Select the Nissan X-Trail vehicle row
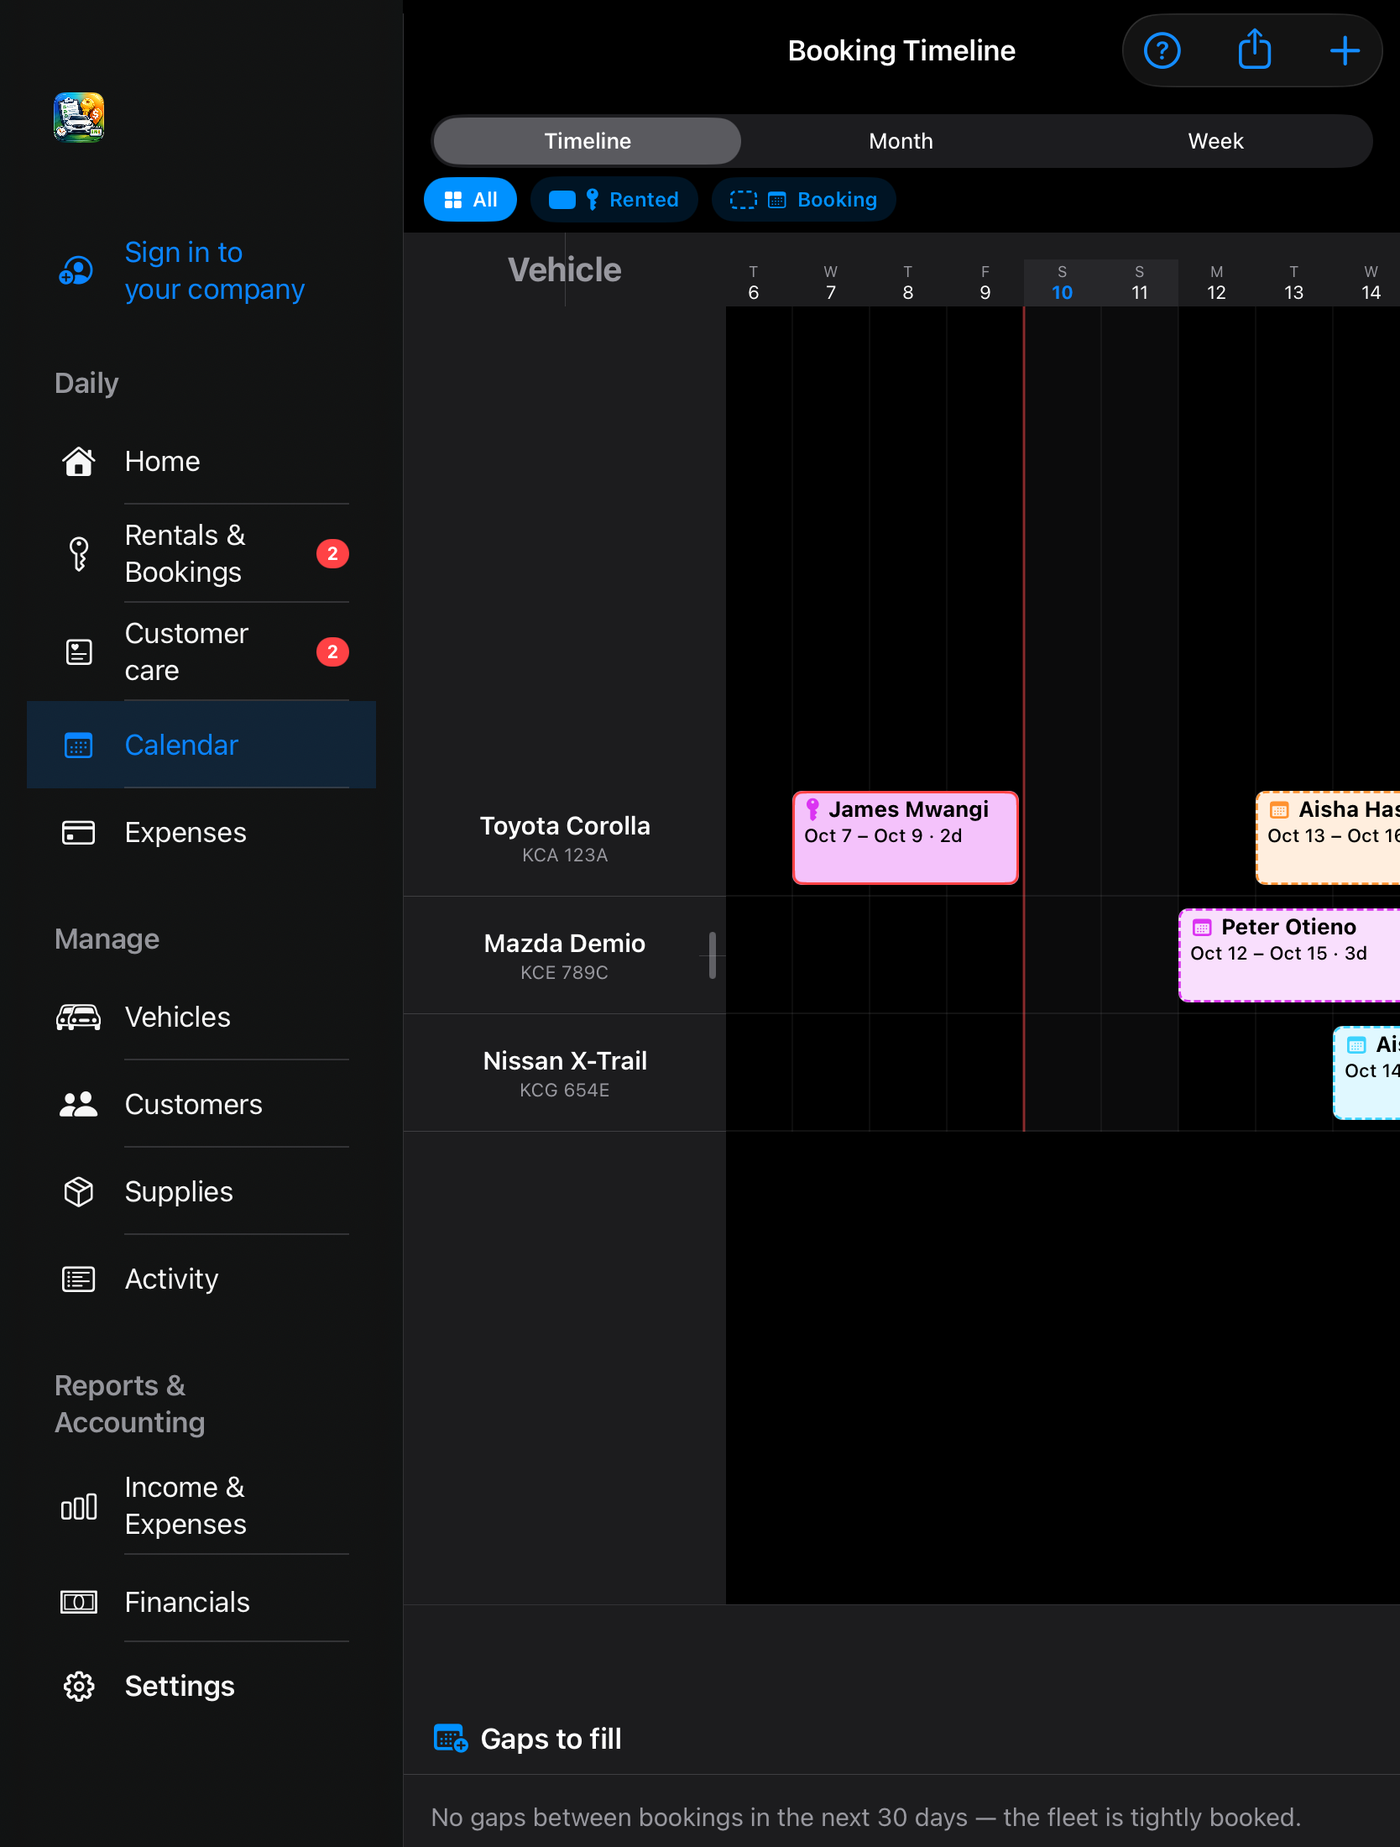This screenshot has height=1847, width=1400. 565,1073
